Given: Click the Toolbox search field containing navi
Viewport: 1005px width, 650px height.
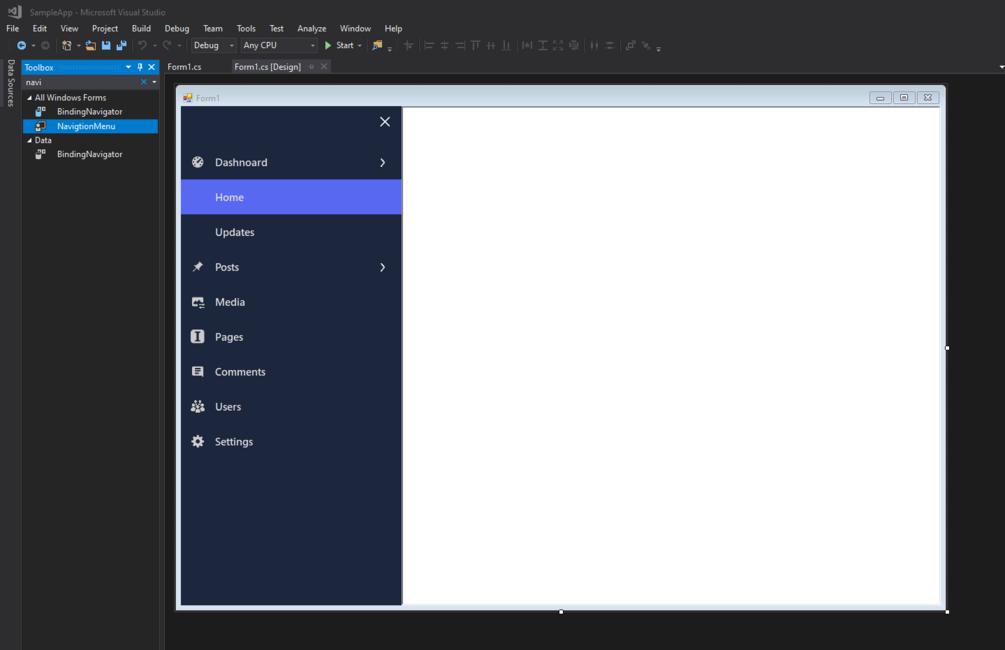Looking at the screenshot, I should (x=81, y=82).
